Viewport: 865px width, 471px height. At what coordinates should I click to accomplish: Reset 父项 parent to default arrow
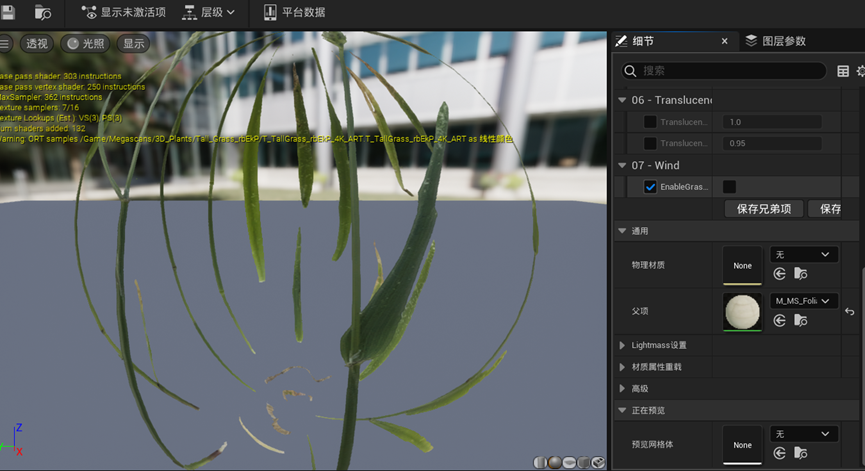[850, 312]
